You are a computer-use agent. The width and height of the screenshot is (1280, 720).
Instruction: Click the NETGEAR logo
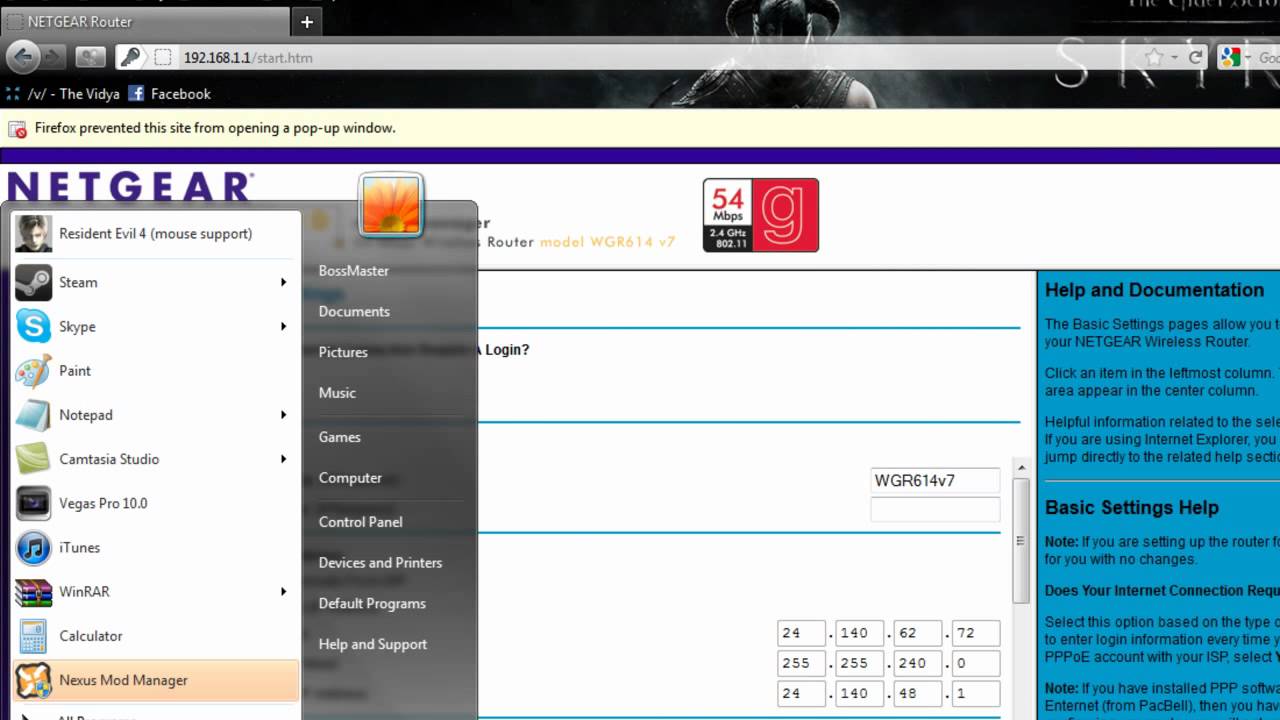pos(131,188)
